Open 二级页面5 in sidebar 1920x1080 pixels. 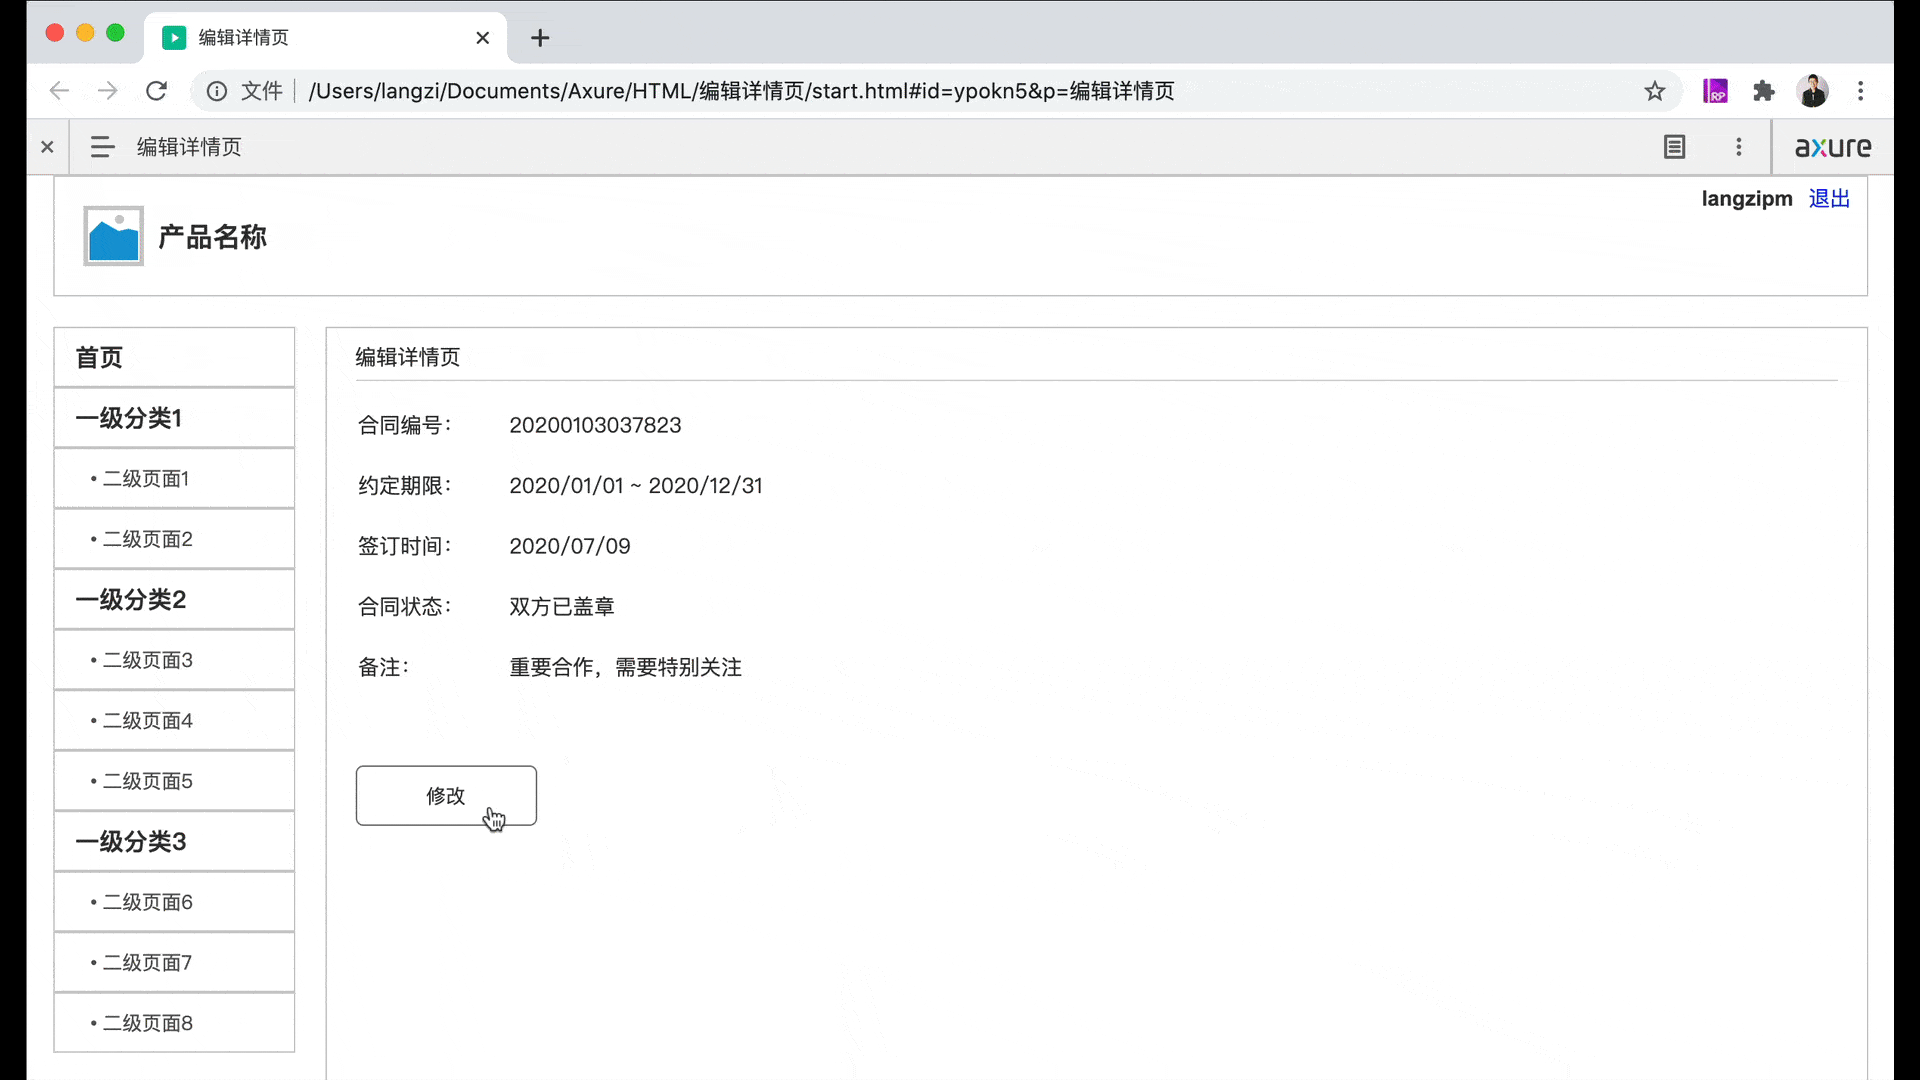coord(174,781)
